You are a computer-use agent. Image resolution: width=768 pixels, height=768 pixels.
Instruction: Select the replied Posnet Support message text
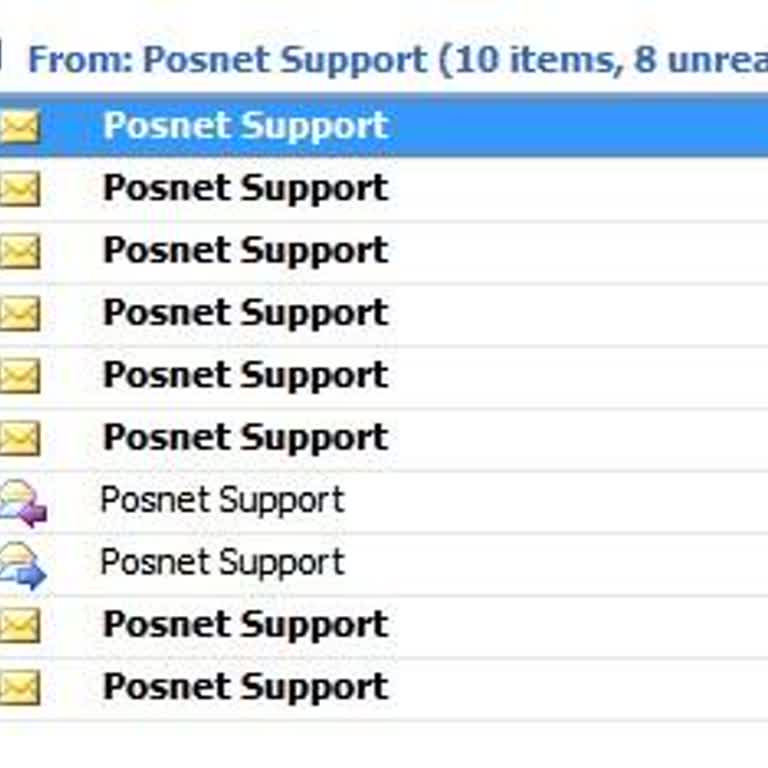pyautogui.click(x=222, y=500)
